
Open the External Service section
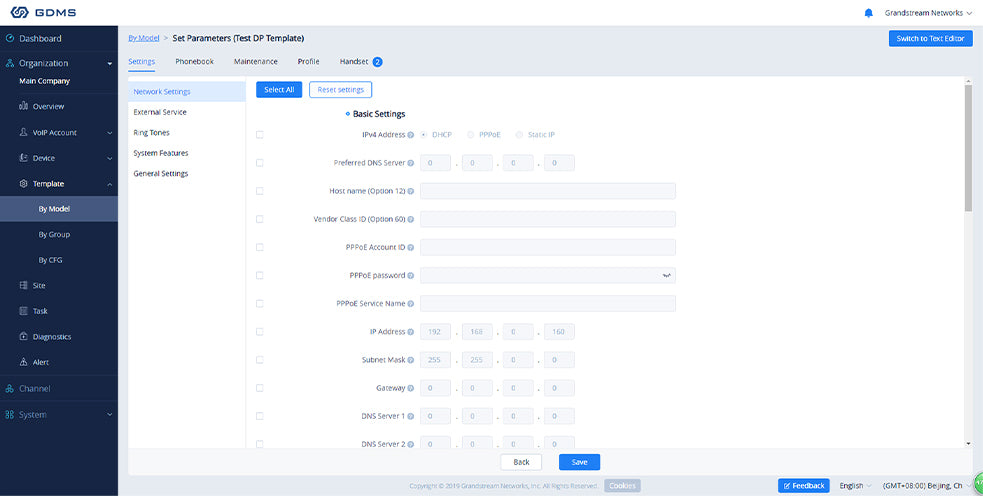[186, 112]
